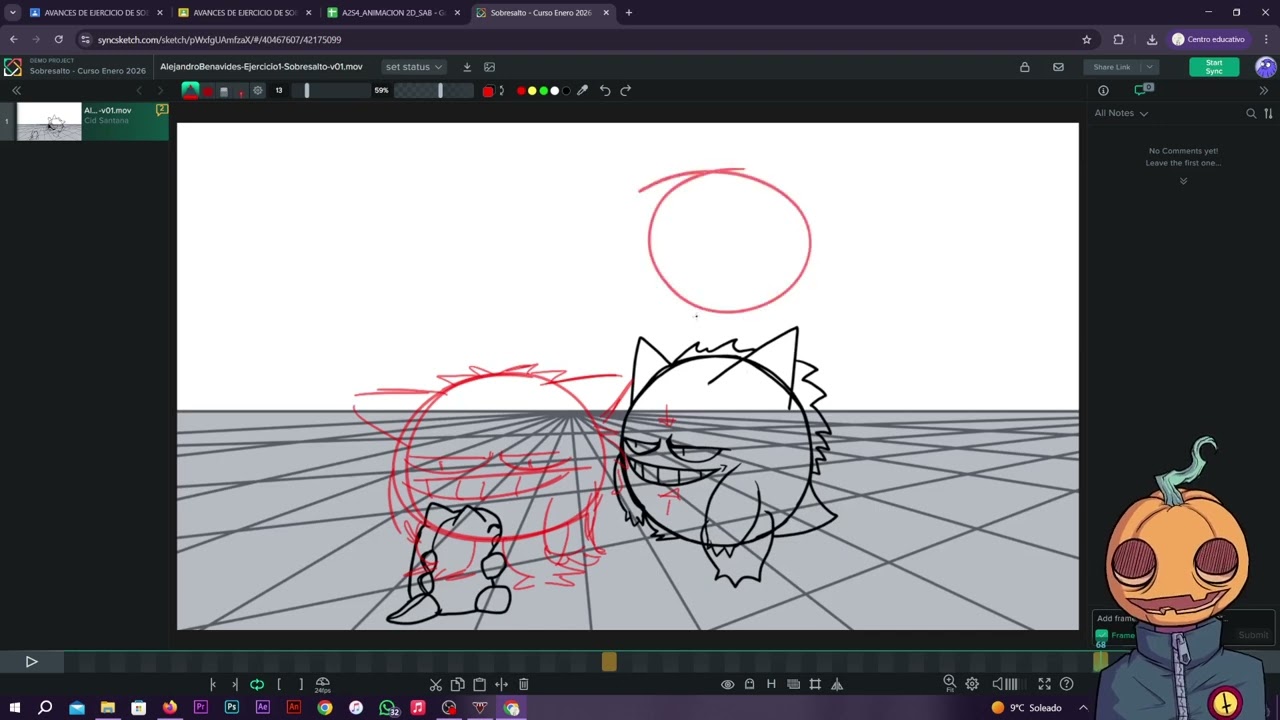The image size is (1280, 720).
Task: Play the video
Action: [31, 661]
